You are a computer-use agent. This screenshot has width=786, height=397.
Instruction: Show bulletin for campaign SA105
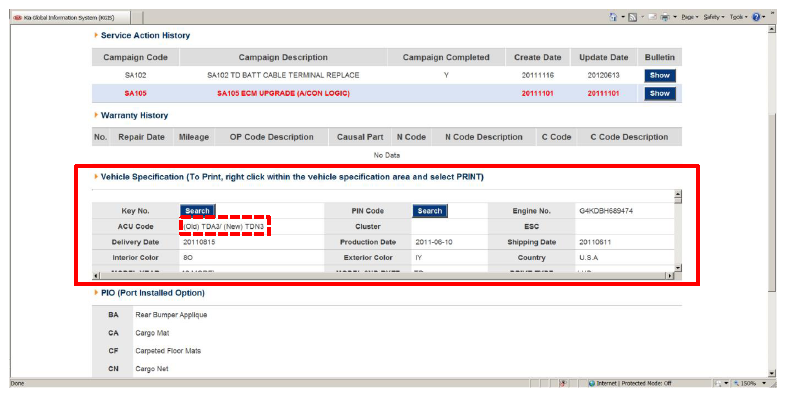click(x=660, y=93)
